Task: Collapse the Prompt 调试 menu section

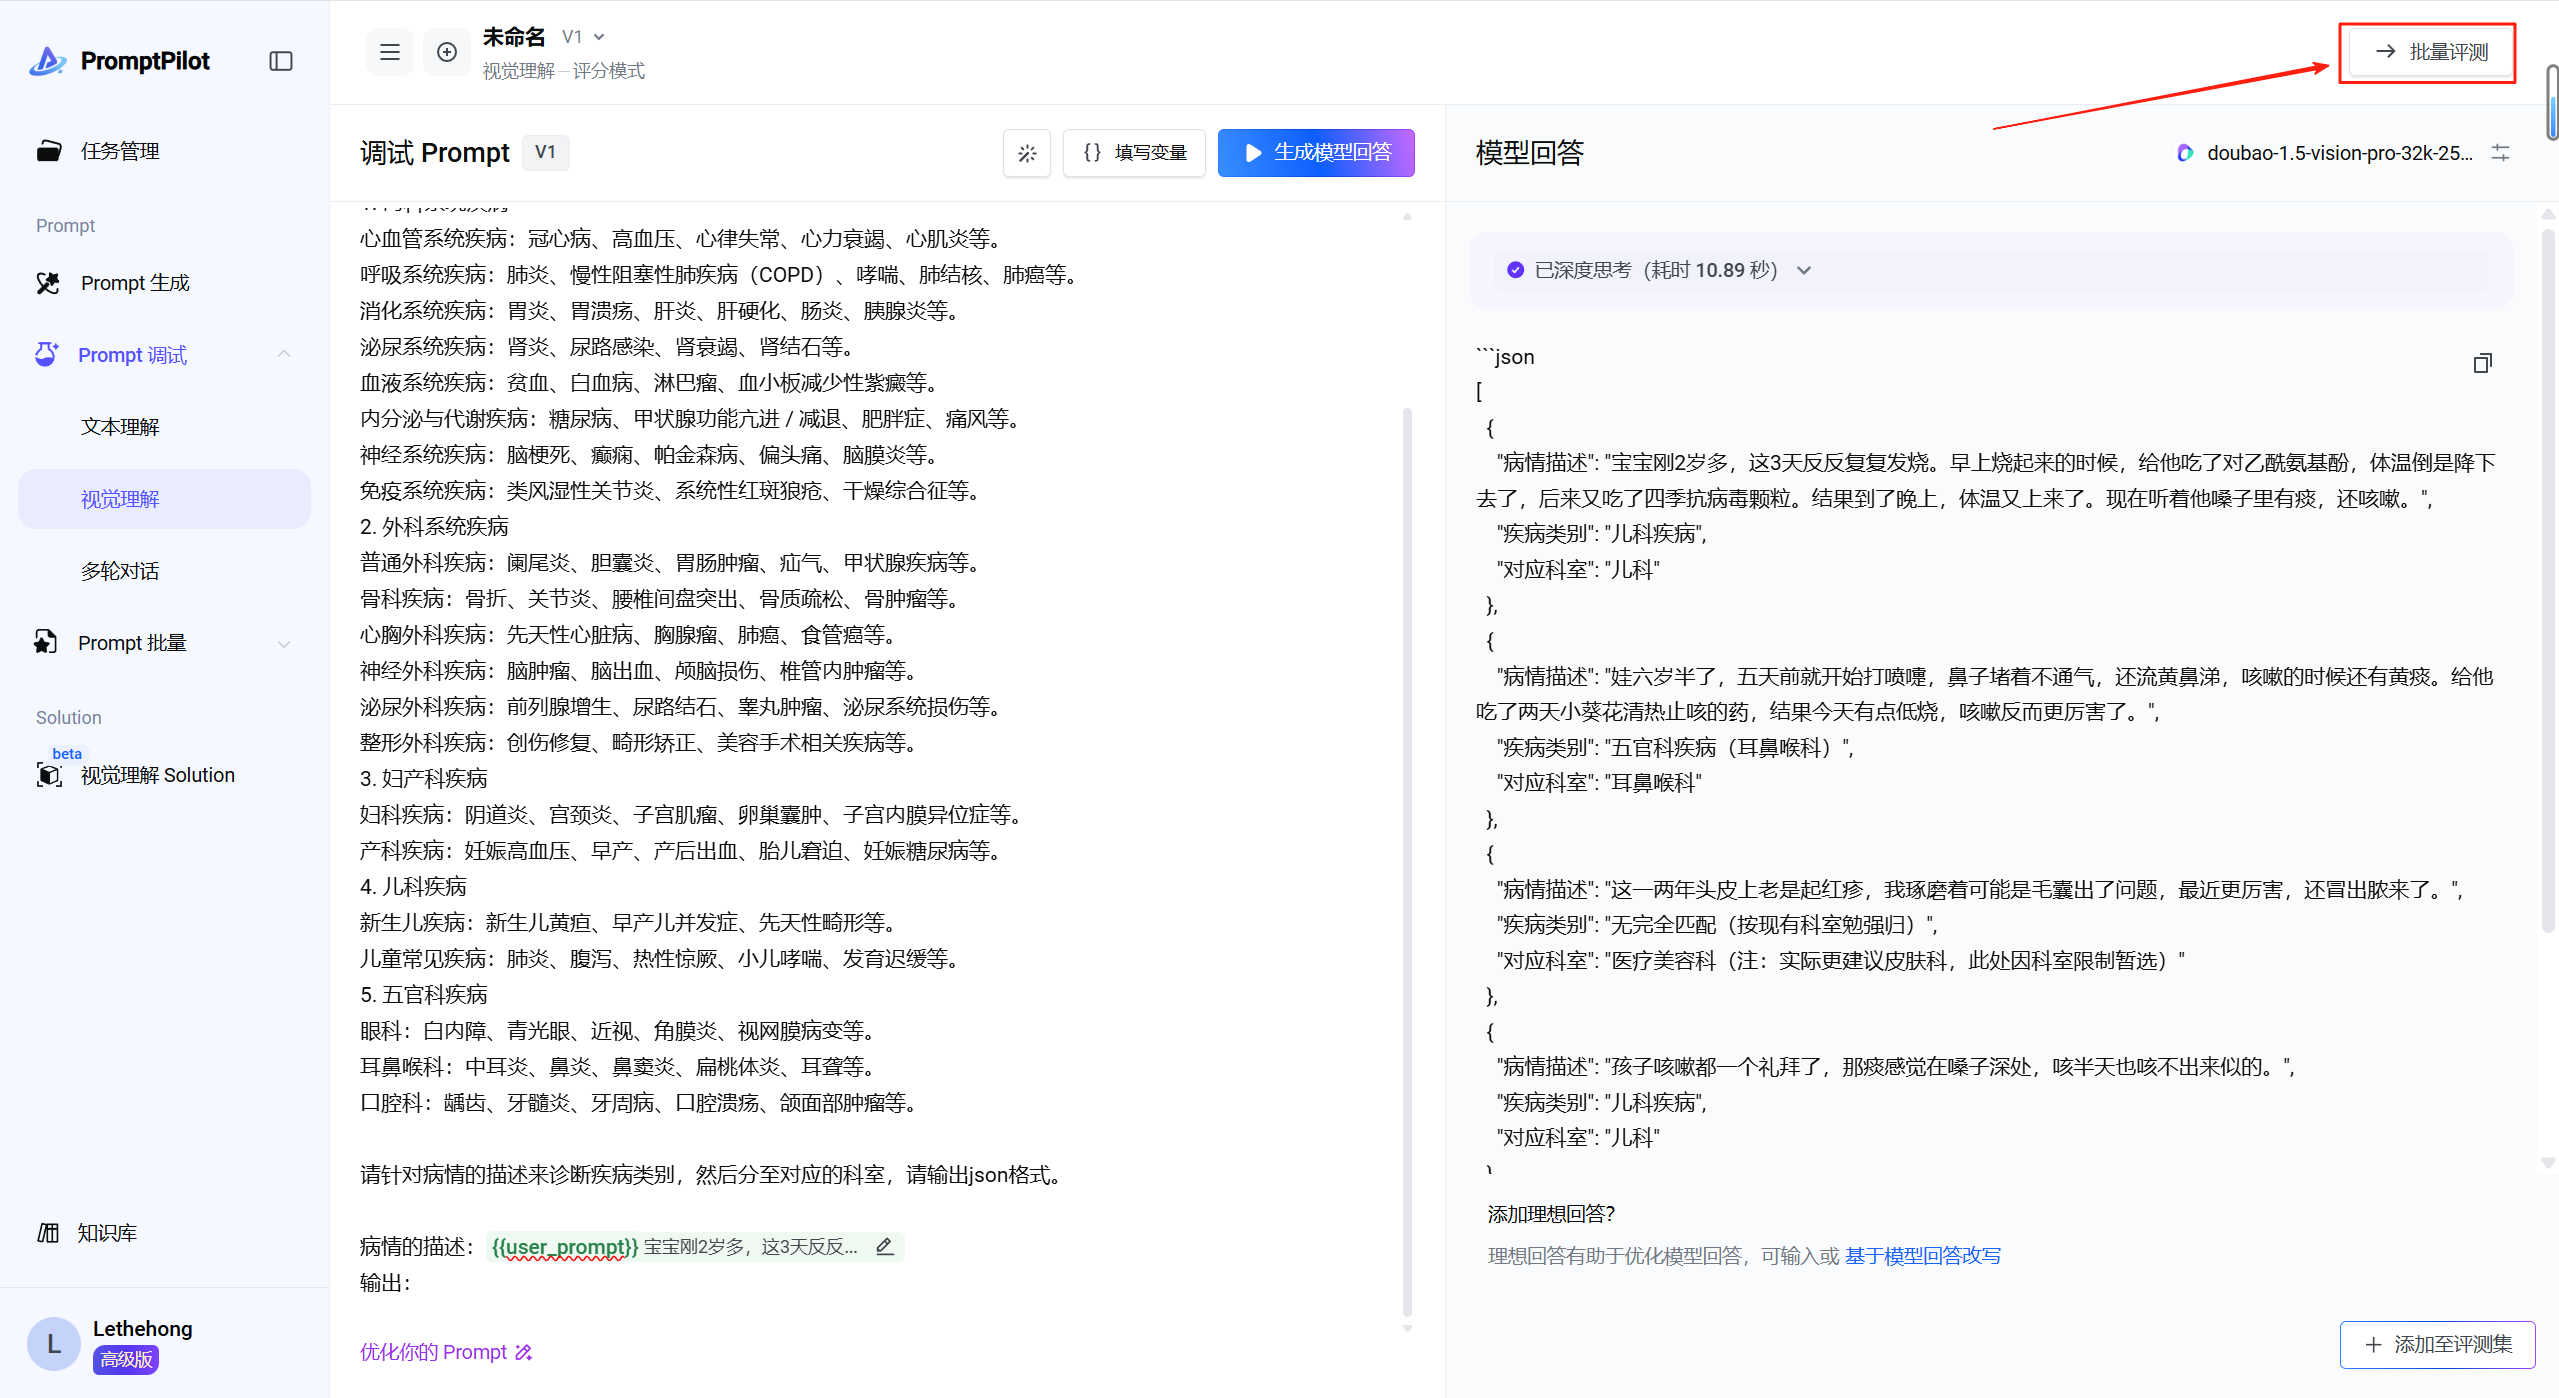Action: [x=284, y=355]
